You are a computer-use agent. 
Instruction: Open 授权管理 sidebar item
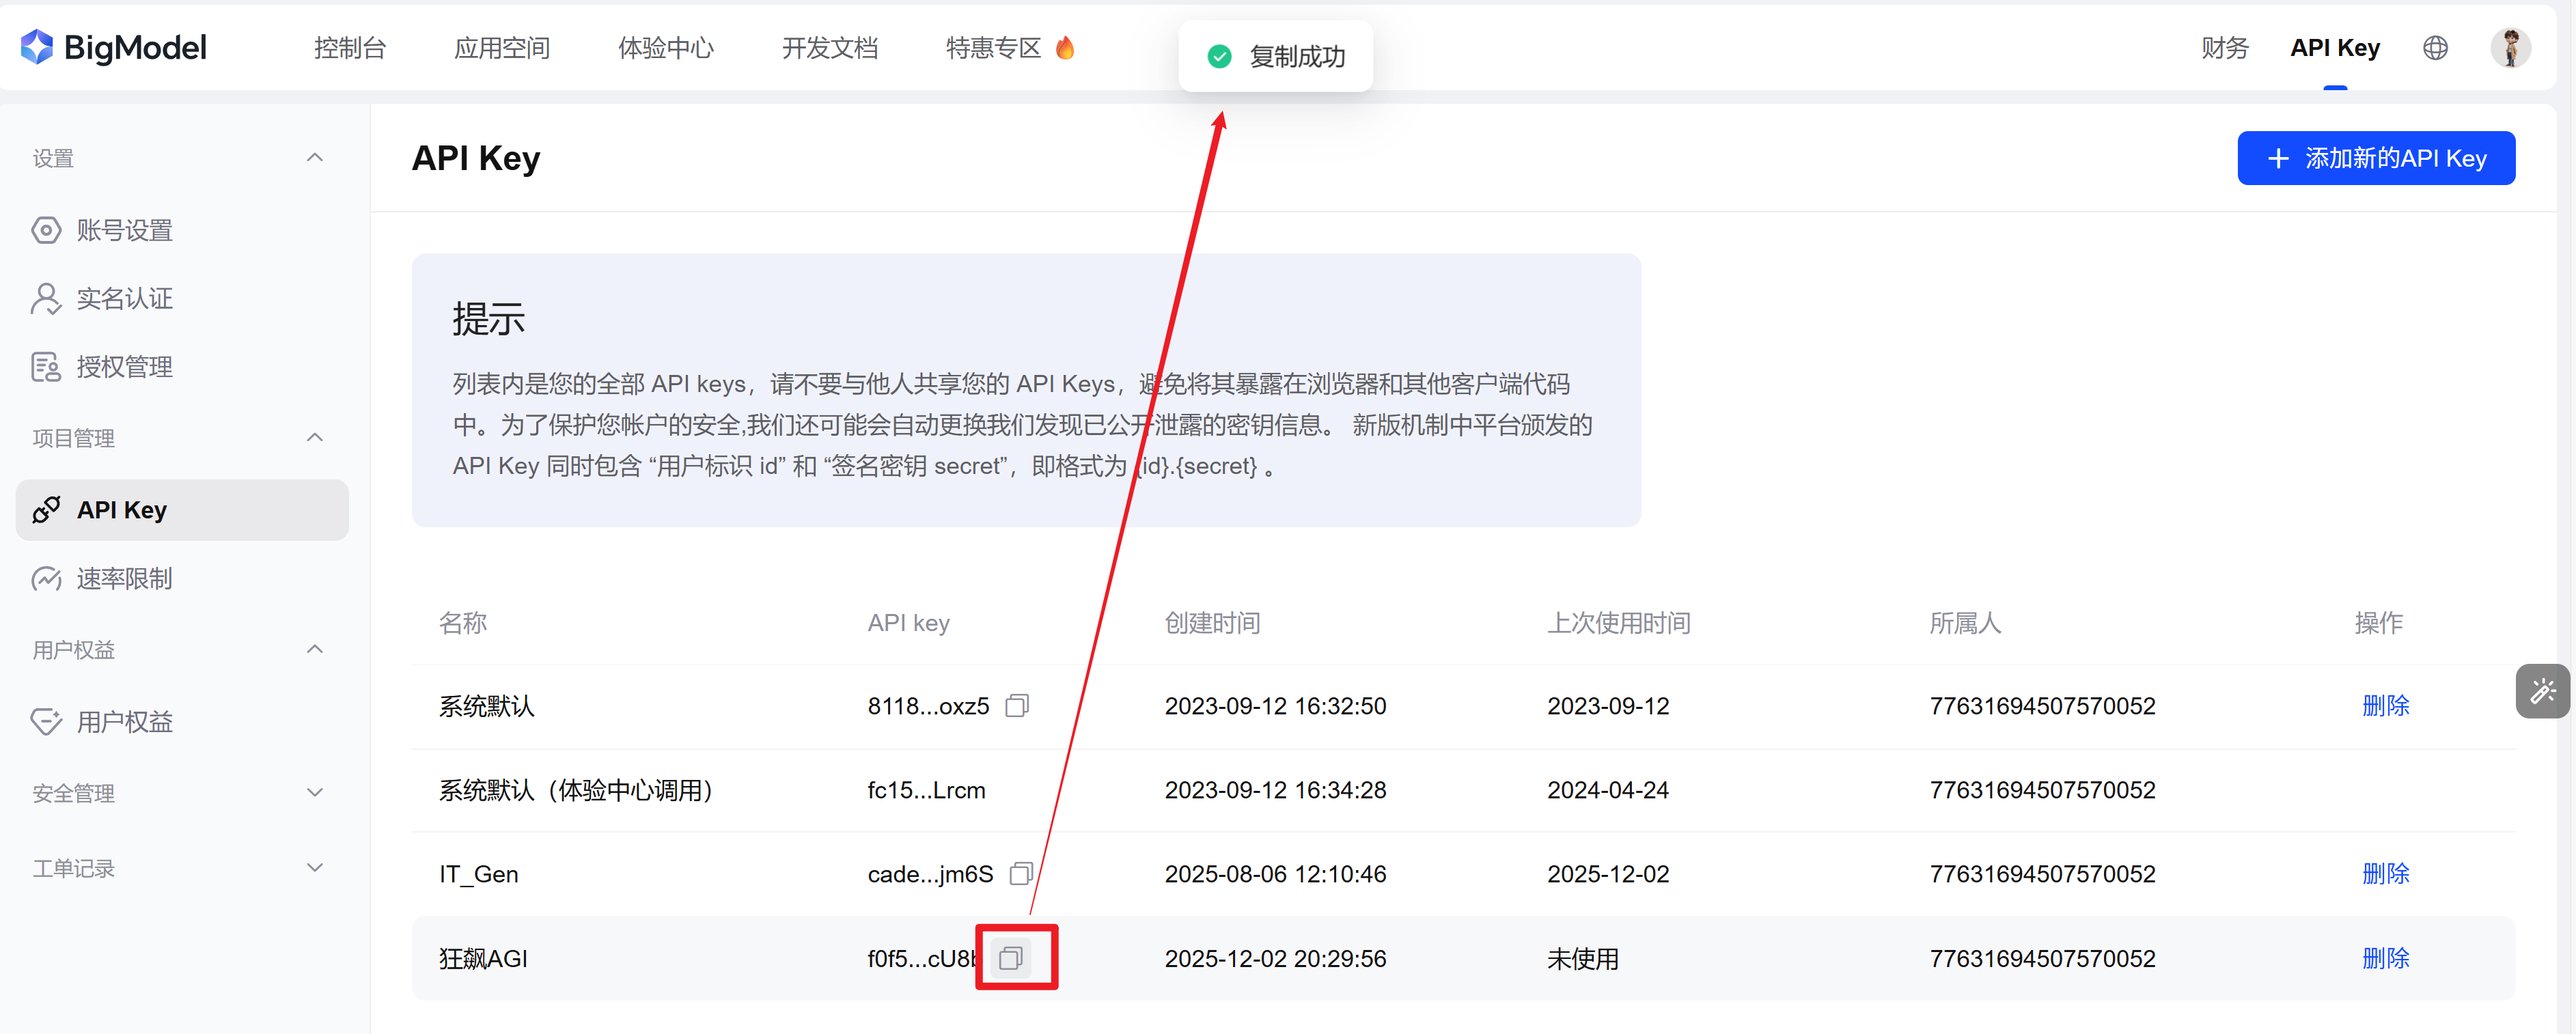124,367
